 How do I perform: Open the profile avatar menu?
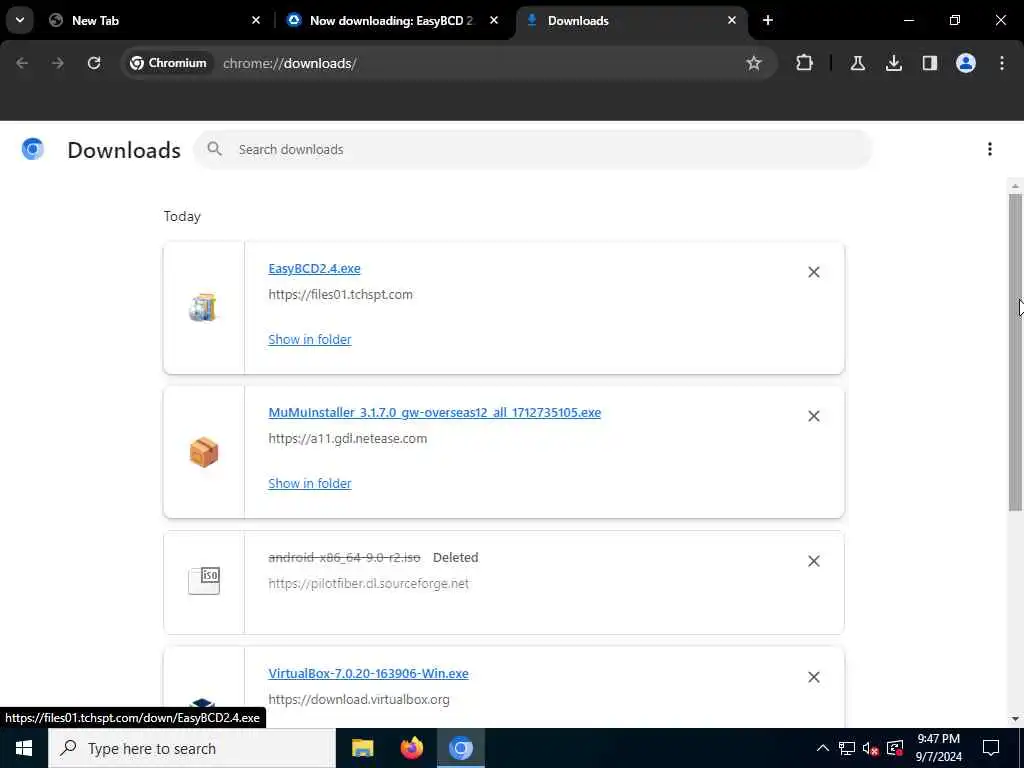965,63
